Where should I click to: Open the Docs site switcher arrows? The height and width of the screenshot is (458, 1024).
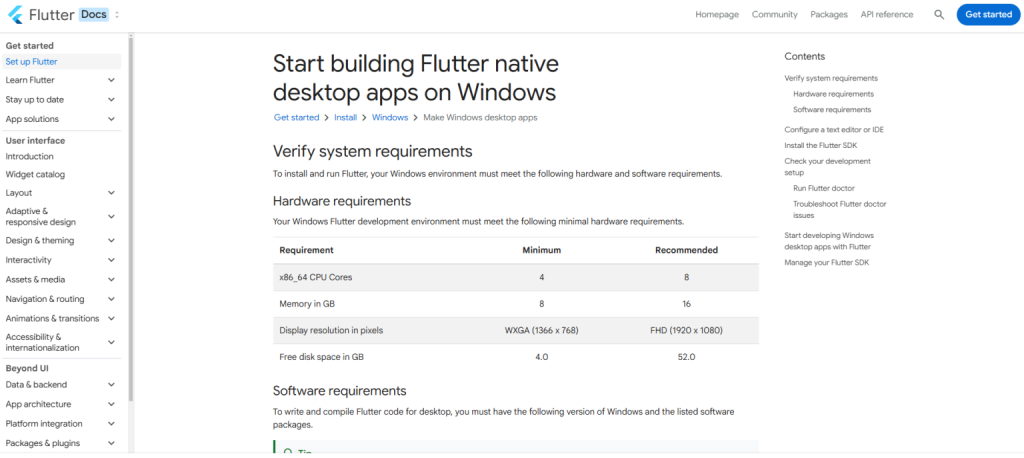coord(117,14)
